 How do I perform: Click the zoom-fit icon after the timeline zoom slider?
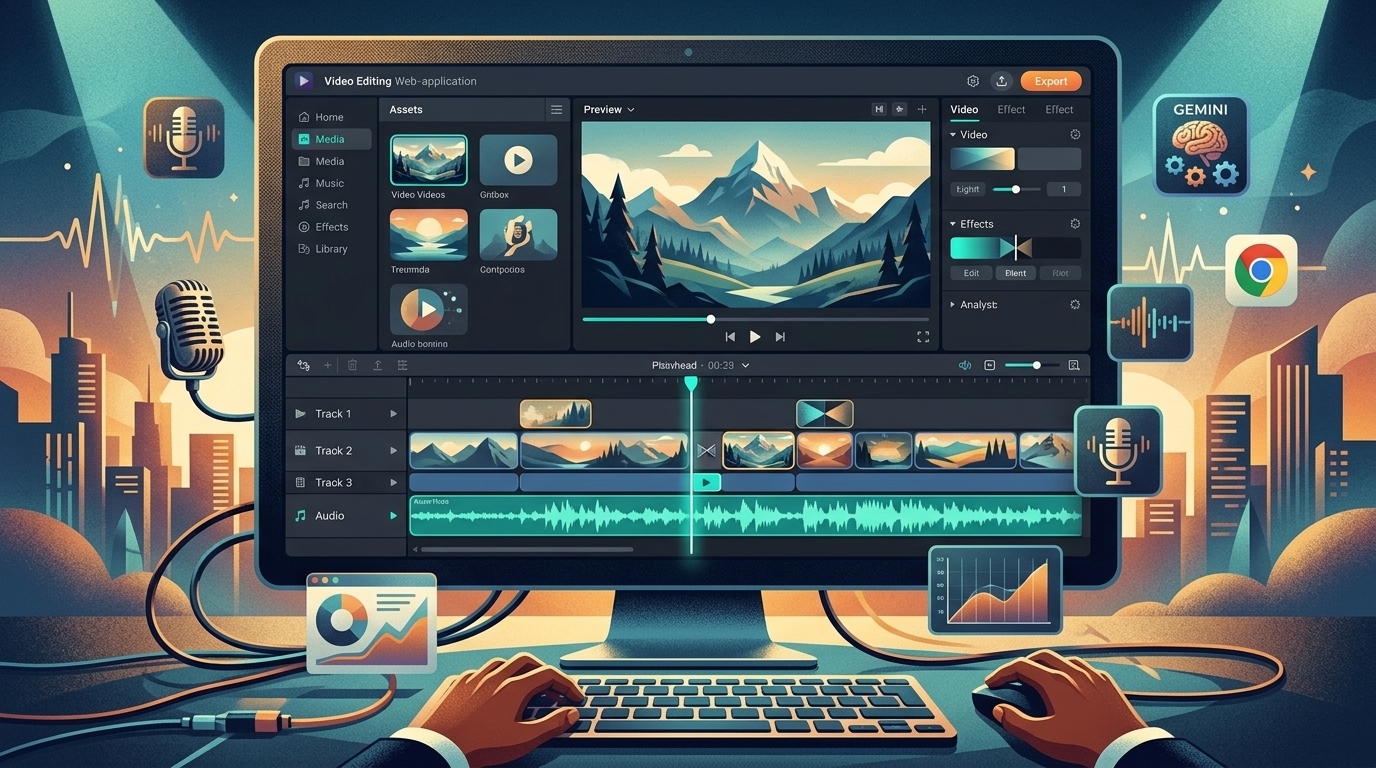tap(1074, 365)
